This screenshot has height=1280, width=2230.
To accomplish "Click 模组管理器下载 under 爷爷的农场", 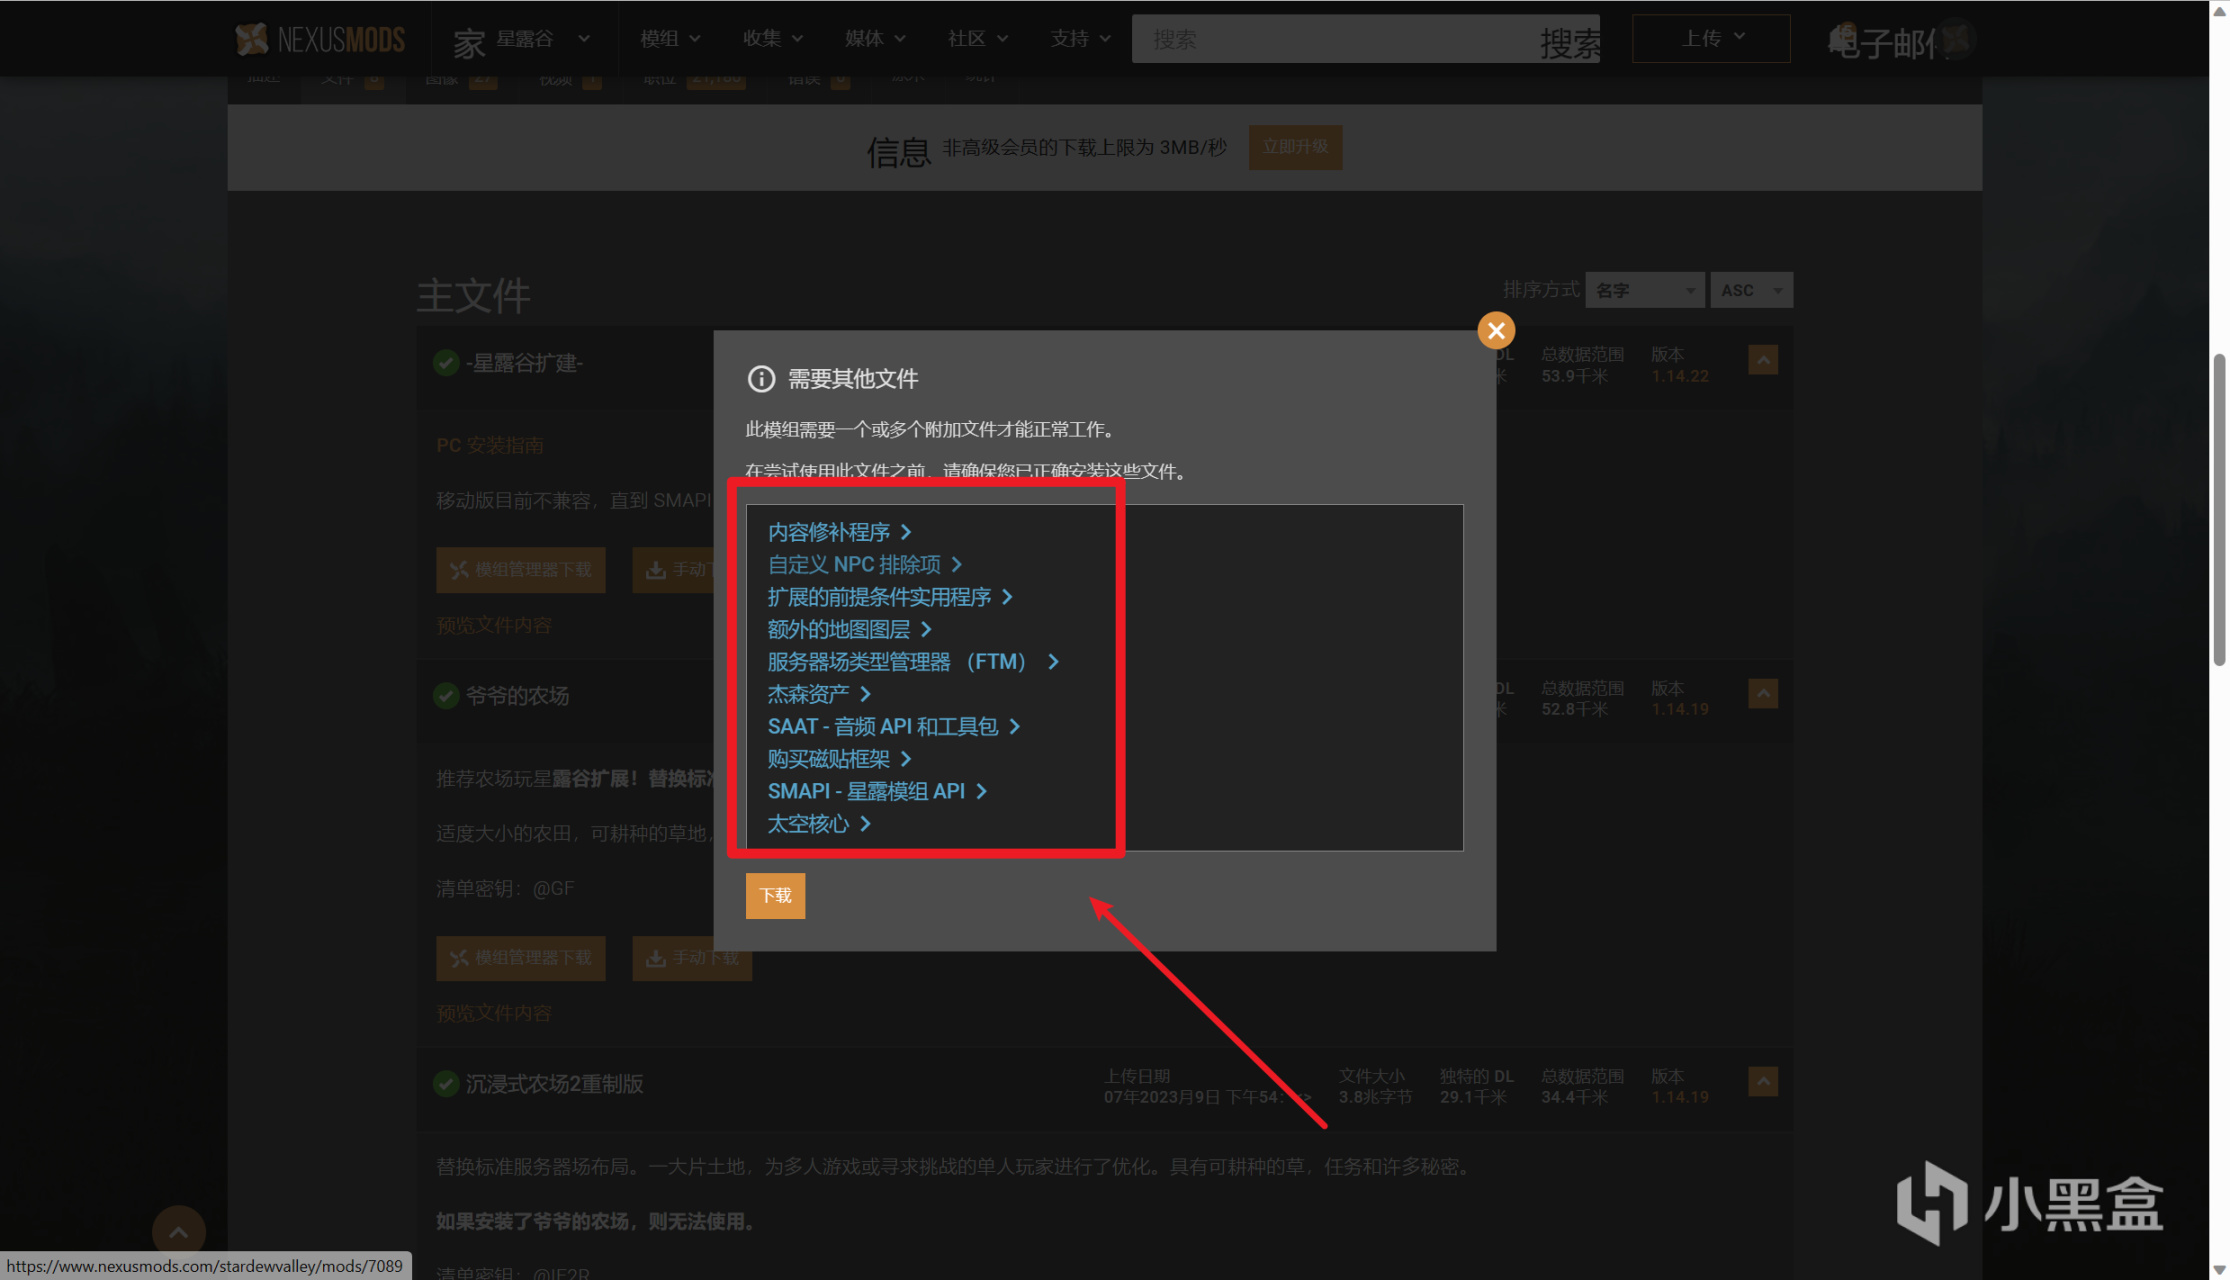I will 521,958.
